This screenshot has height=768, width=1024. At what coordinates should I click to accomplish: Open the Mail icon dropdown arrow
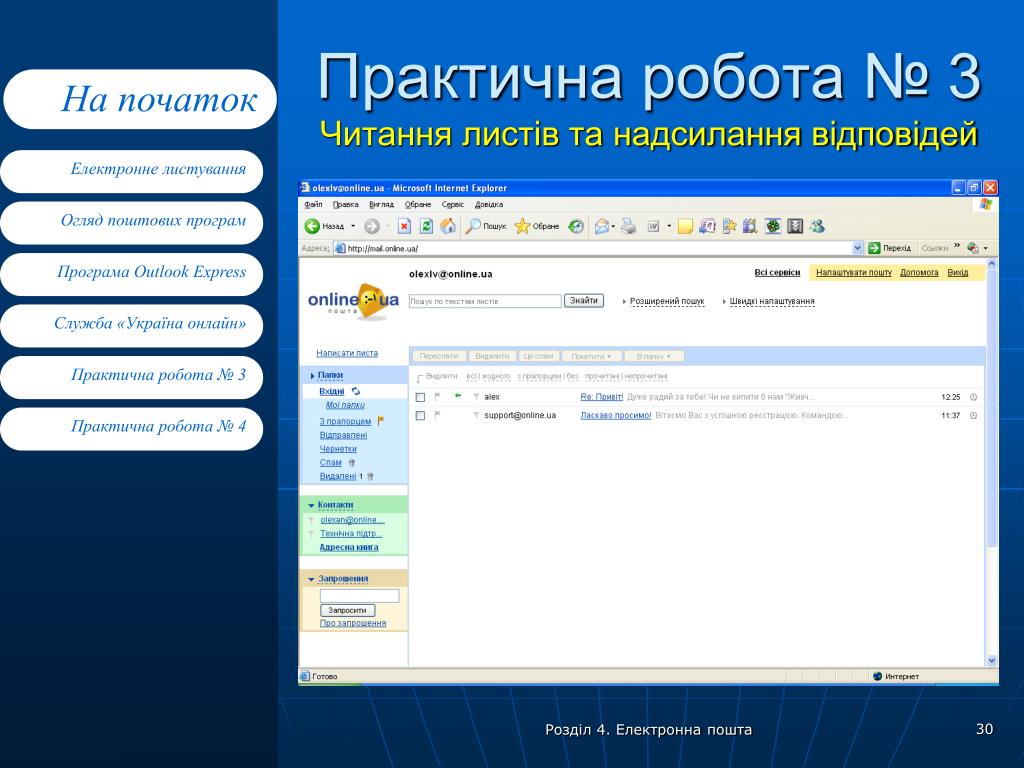[x=613, y=227]
